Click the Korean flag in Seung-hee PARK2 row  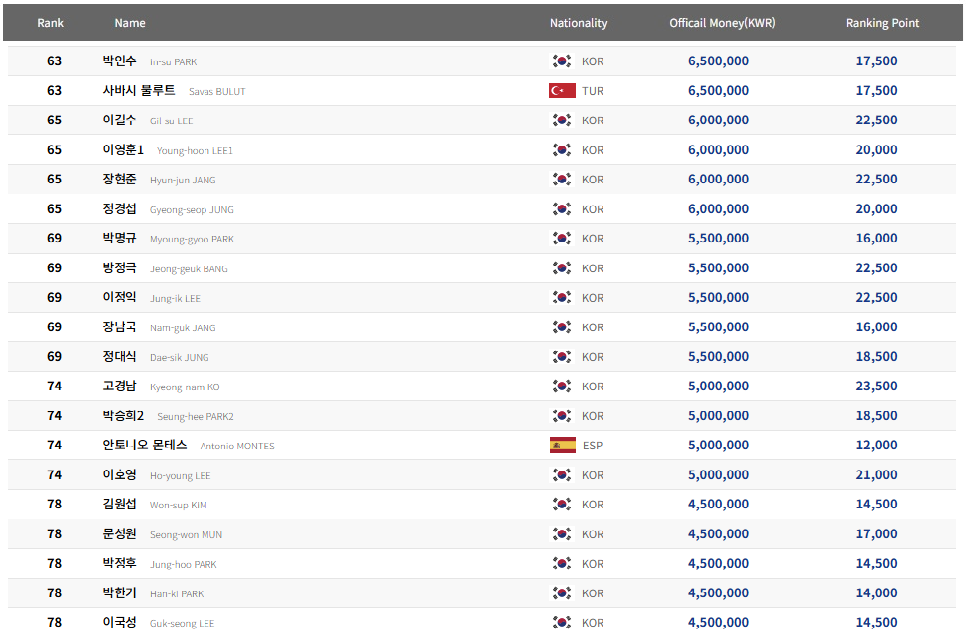click(562, 416)
